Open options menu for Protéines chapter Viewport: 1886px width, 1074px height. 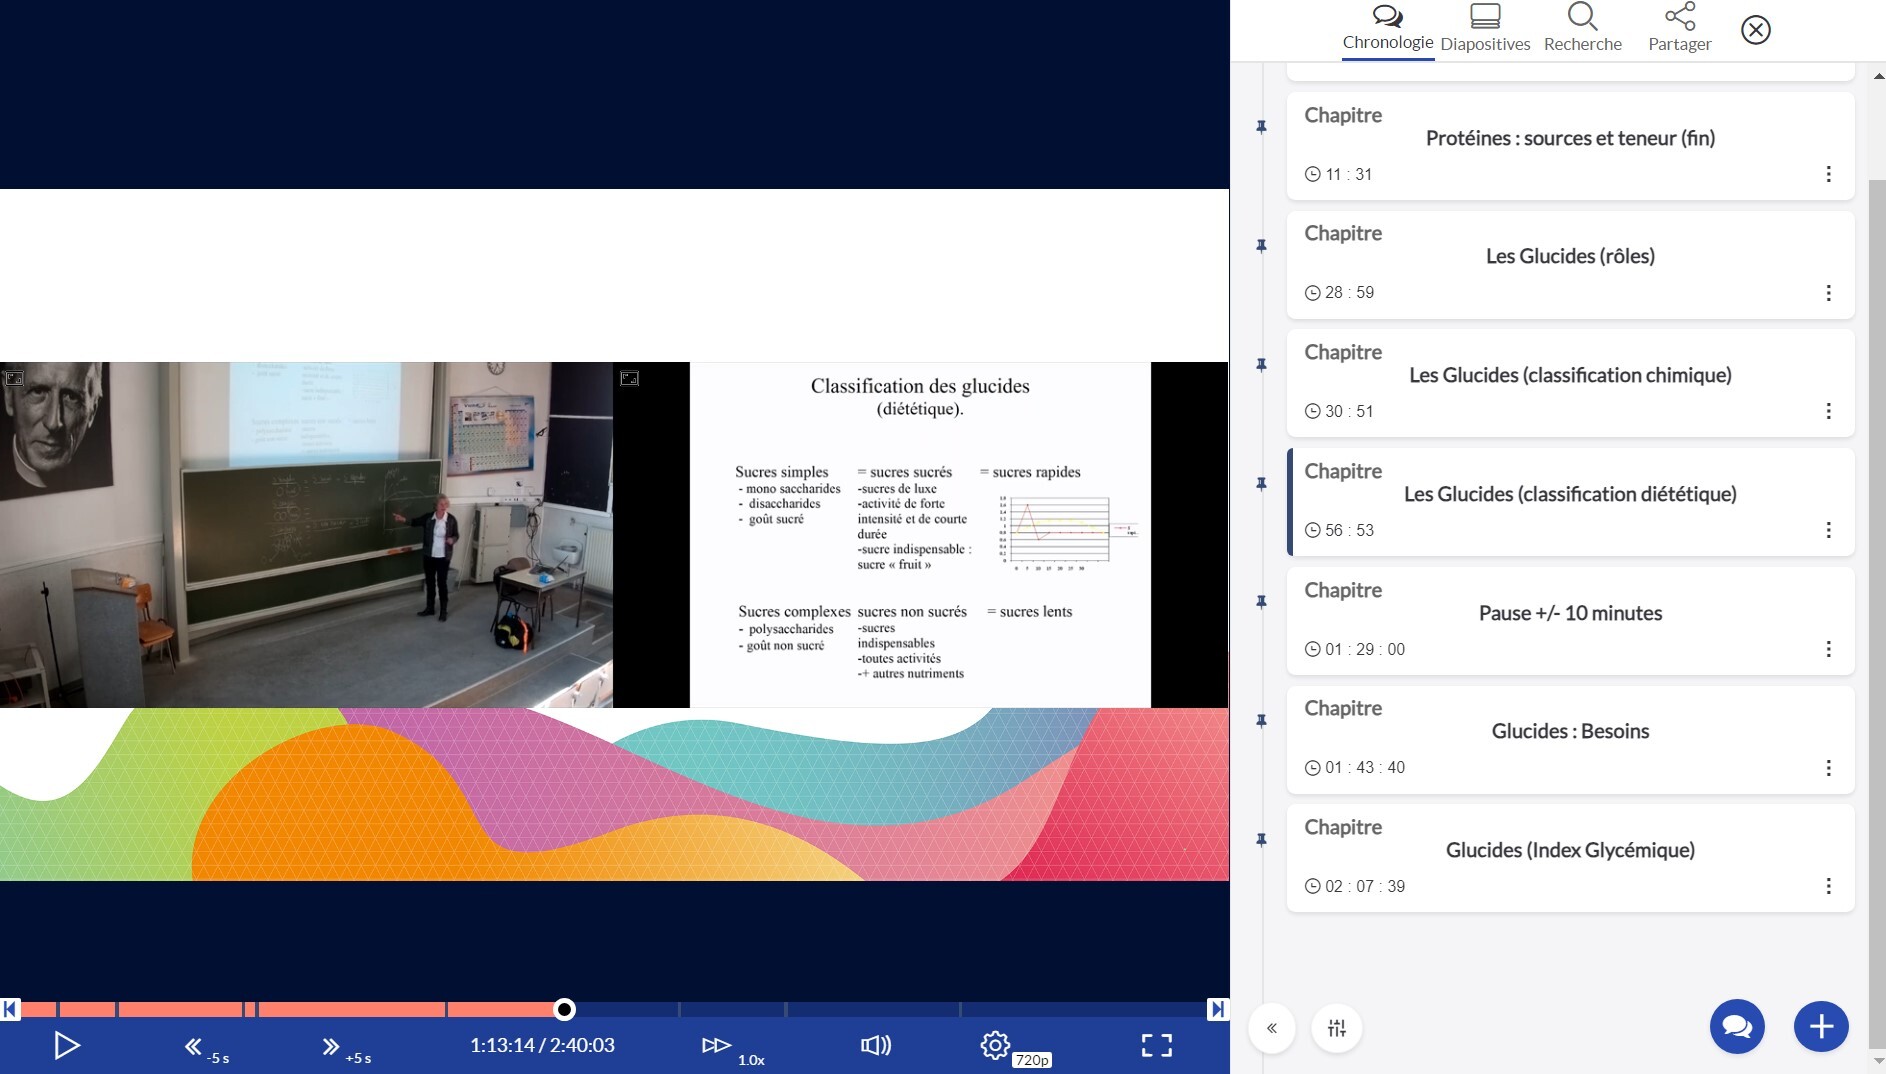(1828, 174)
